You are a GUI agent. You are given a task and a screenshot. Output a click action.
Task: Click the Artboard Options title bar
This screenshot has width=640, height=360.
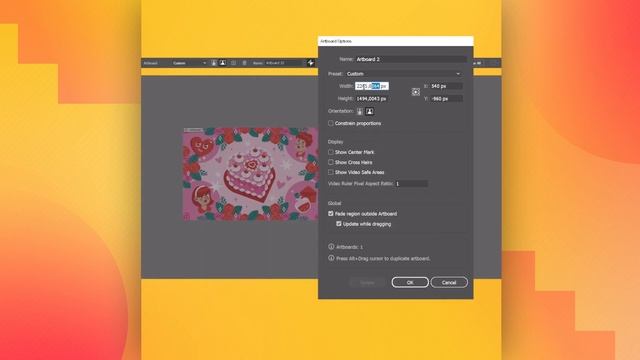tap(396, 41)
